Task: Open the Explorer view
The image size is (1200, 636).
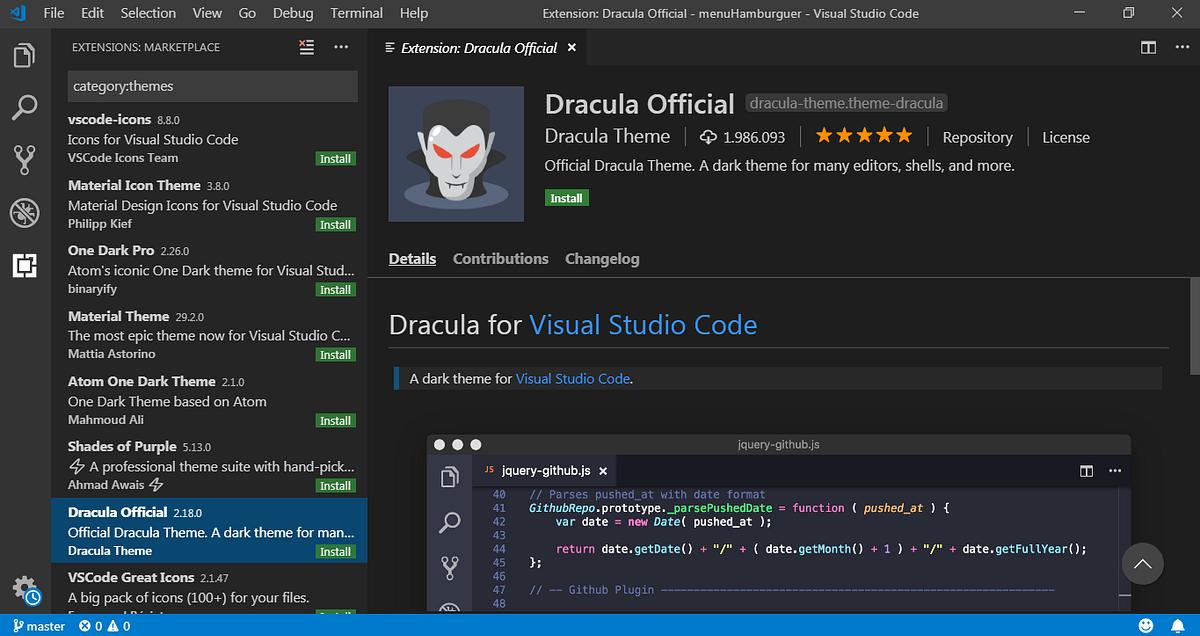Action: click(25, 57)
